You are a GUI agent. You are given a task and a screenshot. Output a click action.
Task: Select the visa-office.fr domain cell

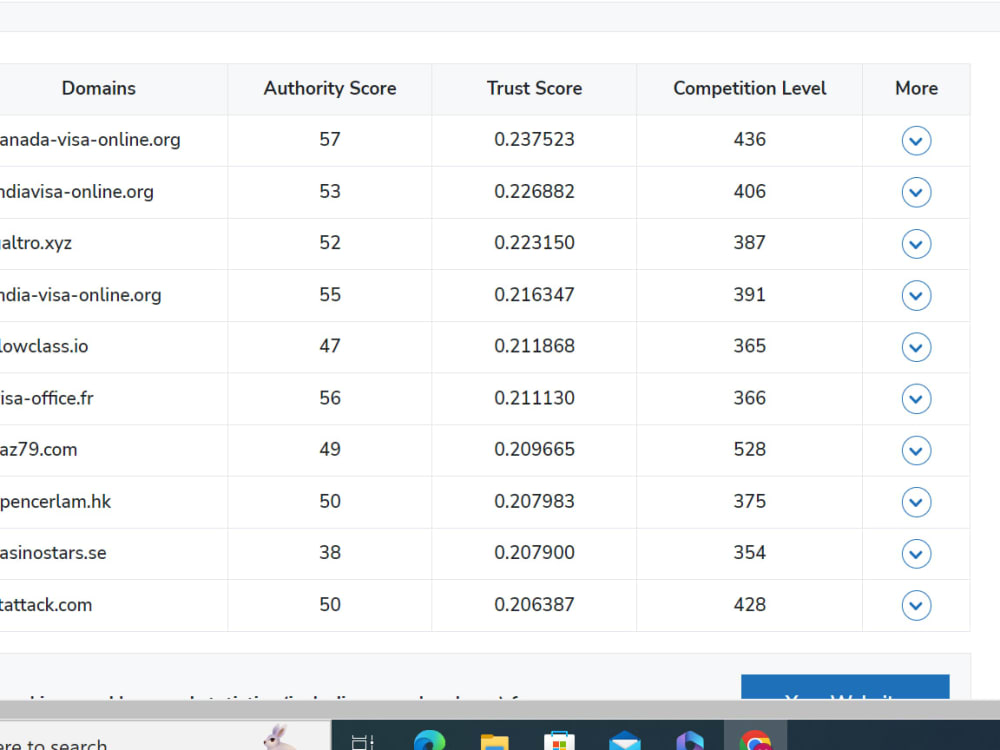114,399
